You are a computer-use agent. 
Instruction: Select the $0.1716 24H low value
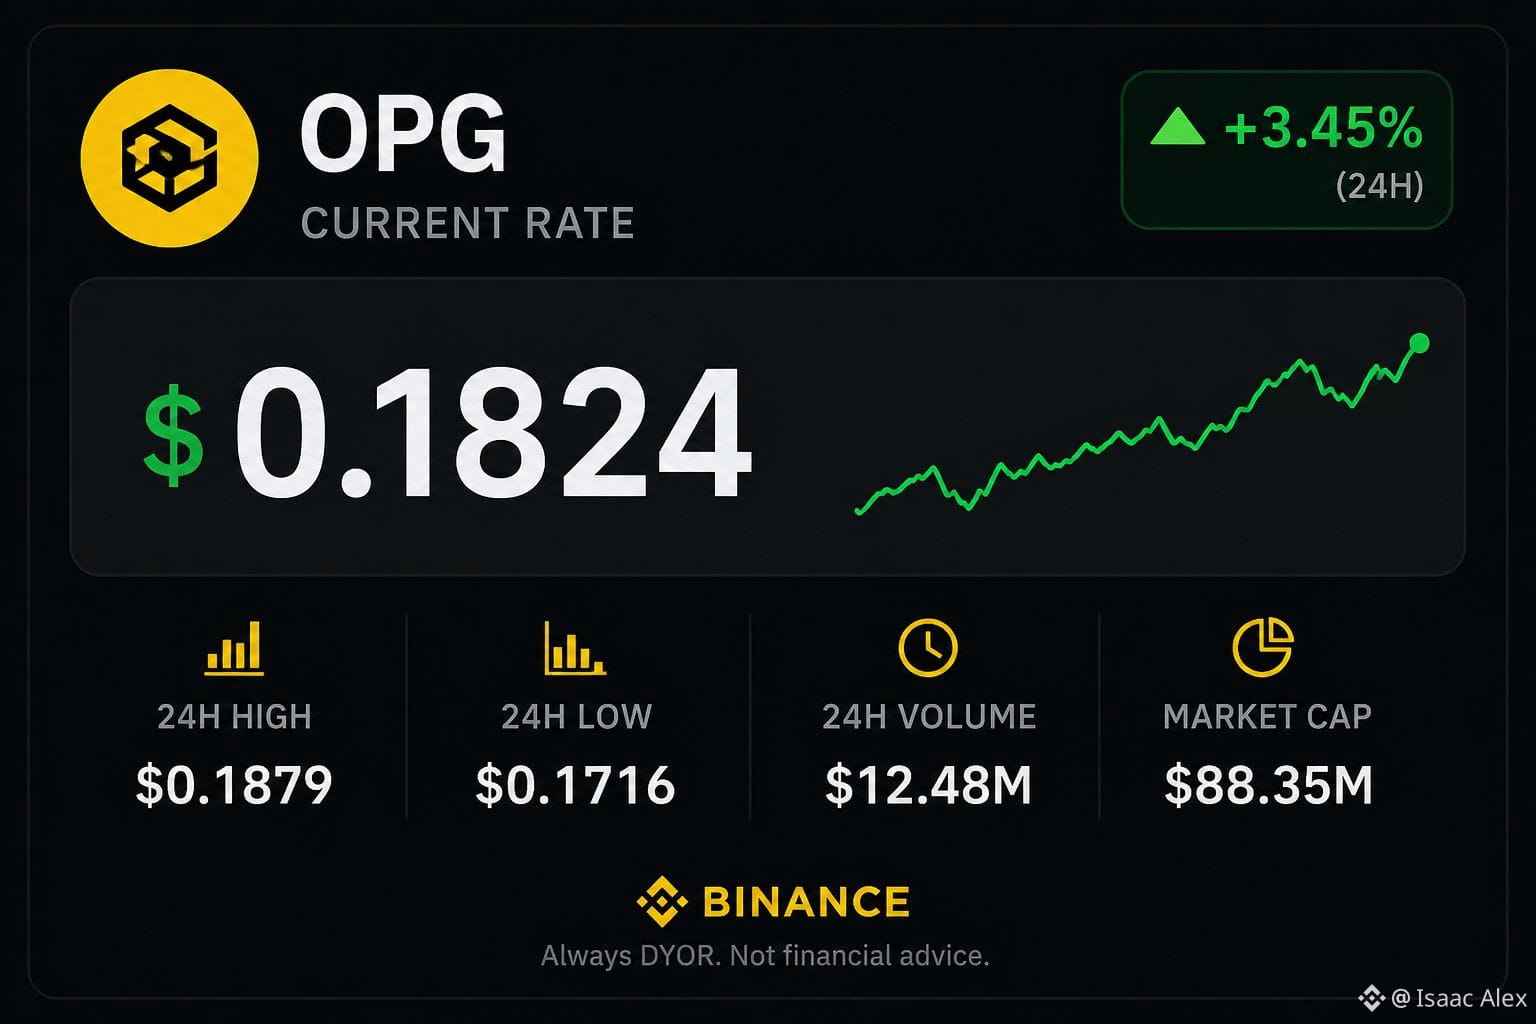(576, 785)
